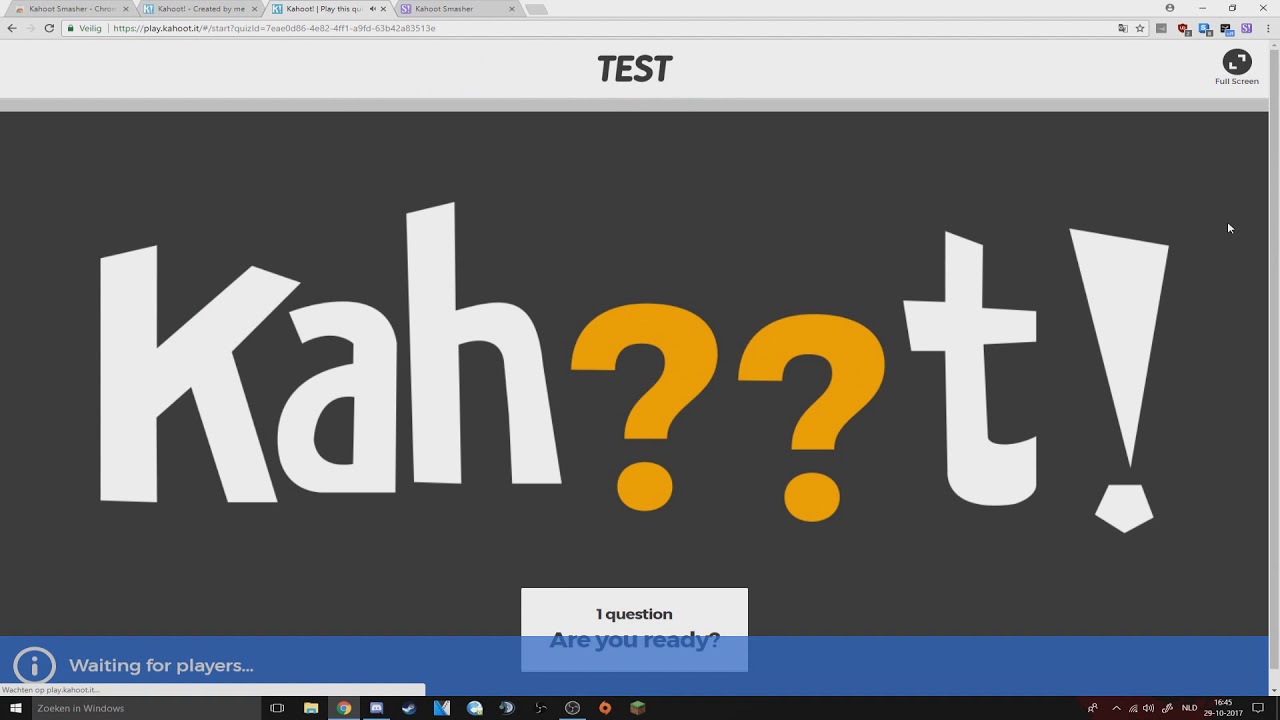Open a new tab with the new-tab button
The image size is (1280, 720).
pyautogui.click(x=536, y=9)
